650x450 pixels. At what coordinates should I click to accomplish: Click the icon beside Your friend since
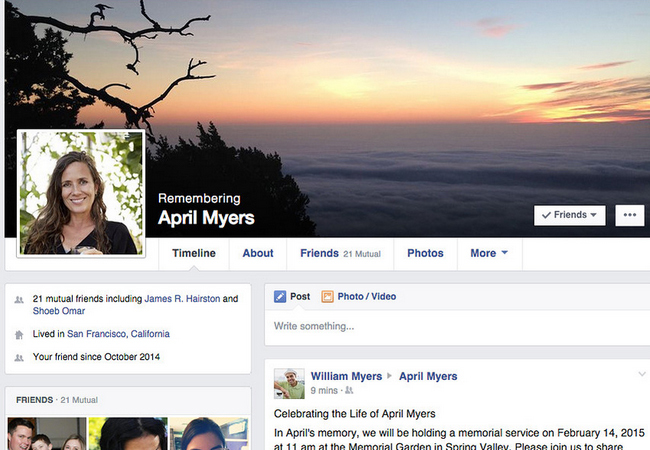point(19,358)
